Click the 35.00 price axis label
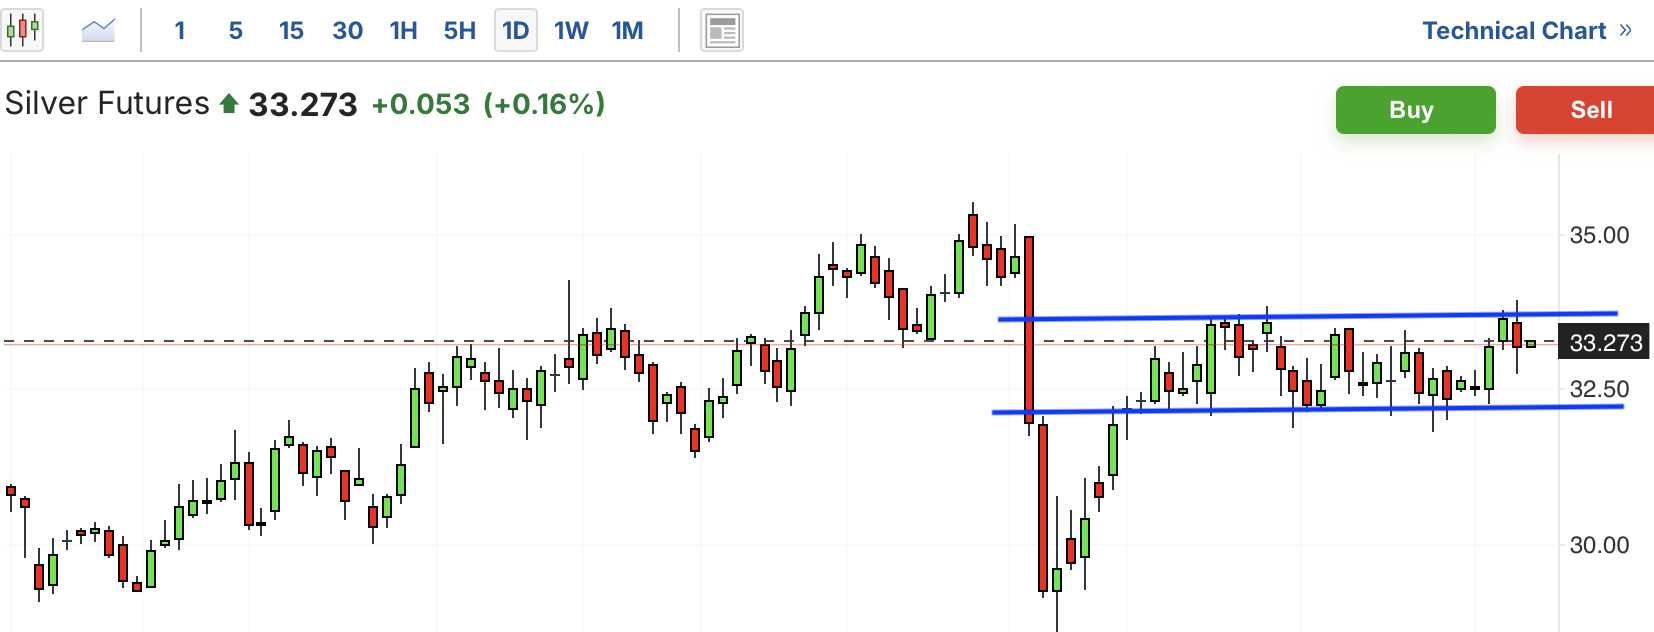 click(x=1599, y=235)
